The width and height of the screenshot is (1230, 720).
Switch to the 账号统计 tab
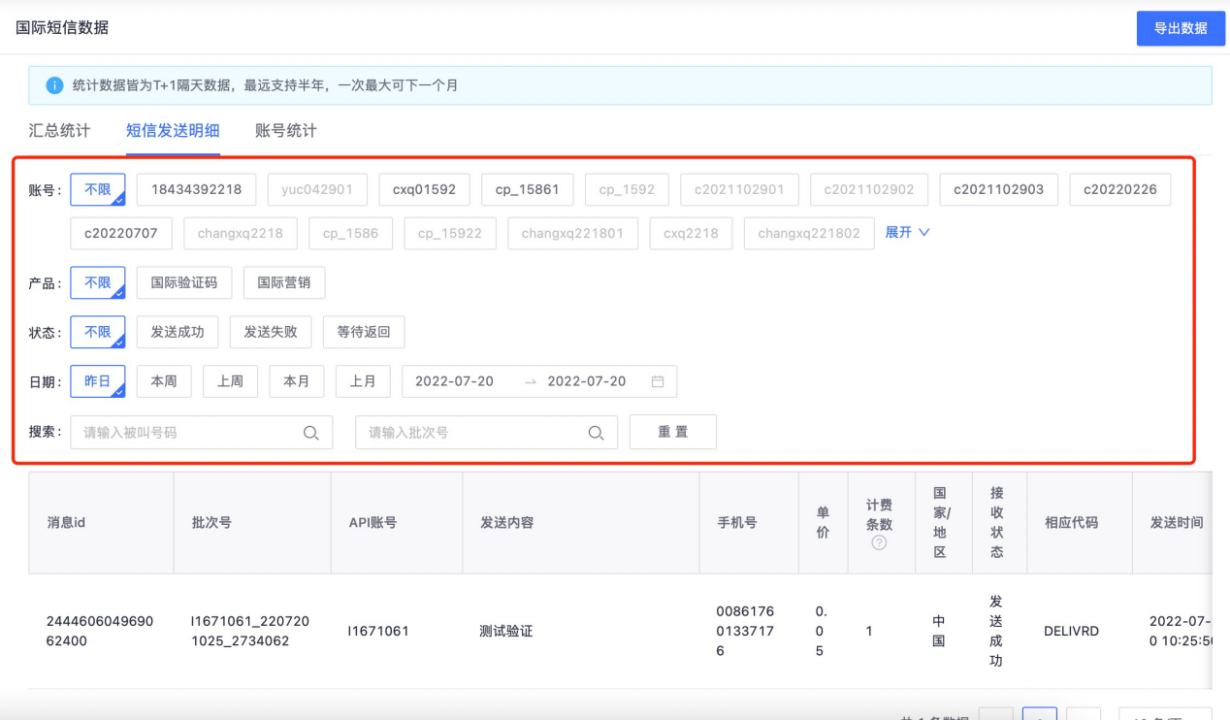pyautogui.click(x=286, y=131)
